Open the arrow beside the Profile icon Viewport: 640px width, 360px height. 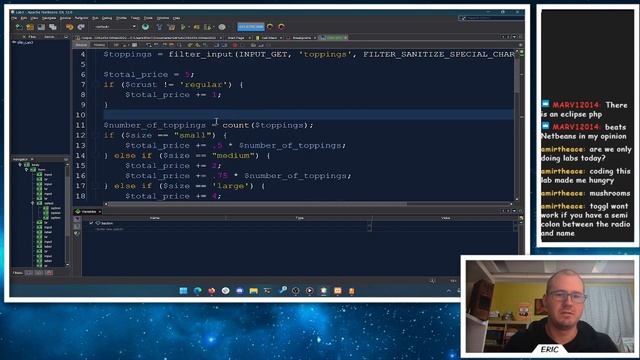click(x=213, y=27)
